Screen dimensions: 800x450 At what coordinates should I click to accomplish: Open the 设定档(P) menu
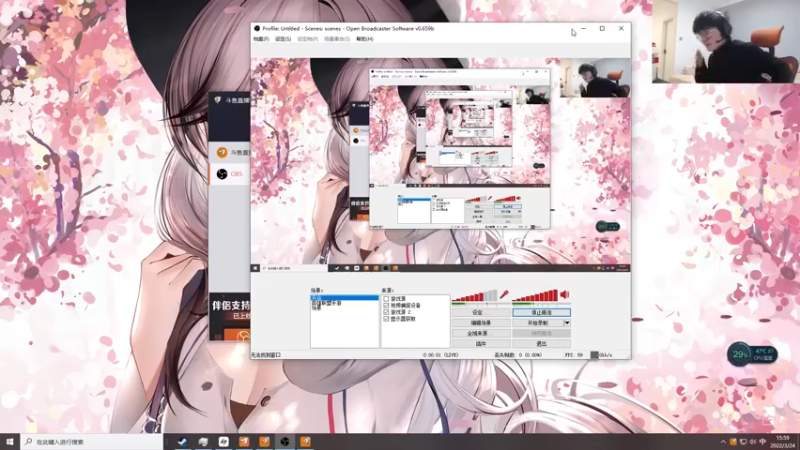click(x=308, y=39)
